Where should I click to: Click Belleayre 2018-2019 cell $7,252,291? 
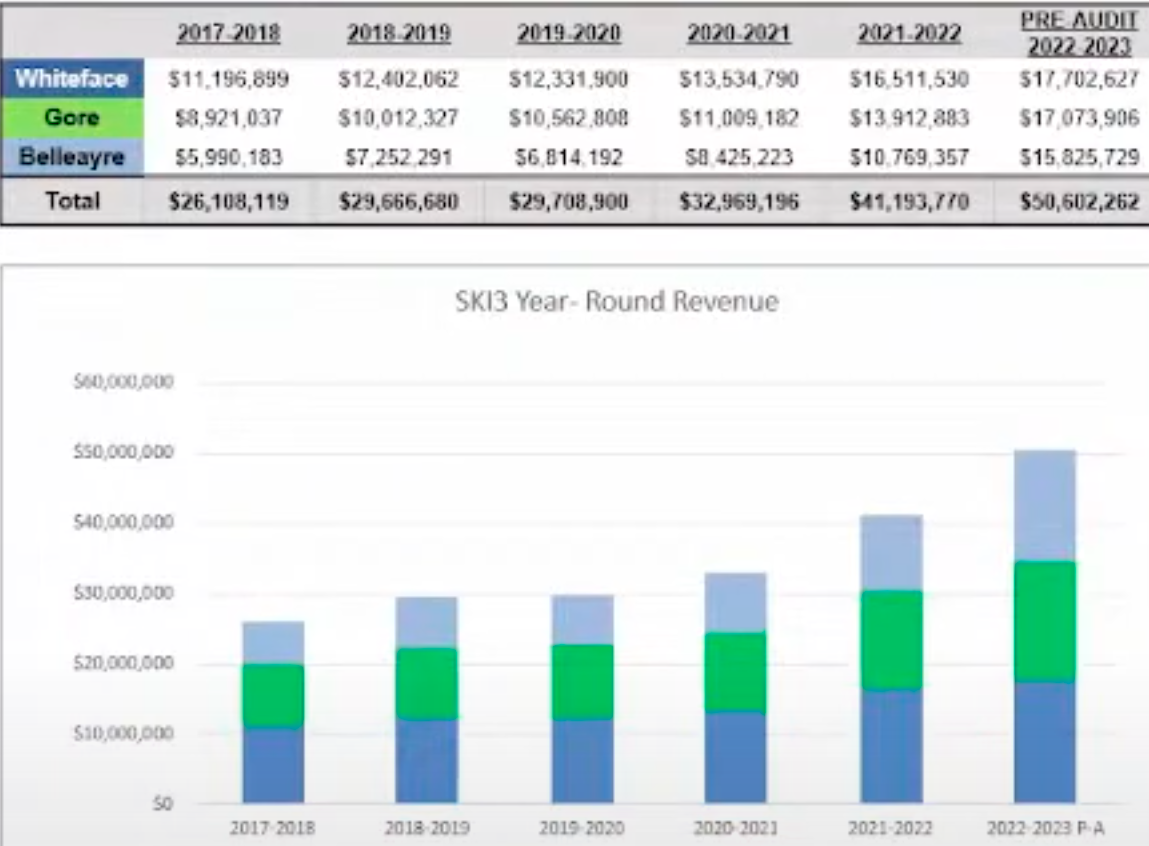pyautogui.click(x=399, y=156)
